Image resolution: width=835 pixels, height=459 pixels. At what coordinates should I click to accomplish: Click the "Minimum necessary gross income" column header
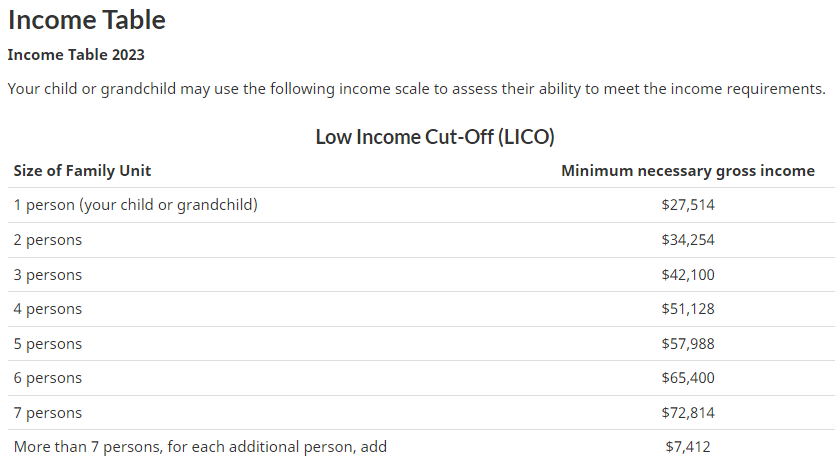(687, 171)
